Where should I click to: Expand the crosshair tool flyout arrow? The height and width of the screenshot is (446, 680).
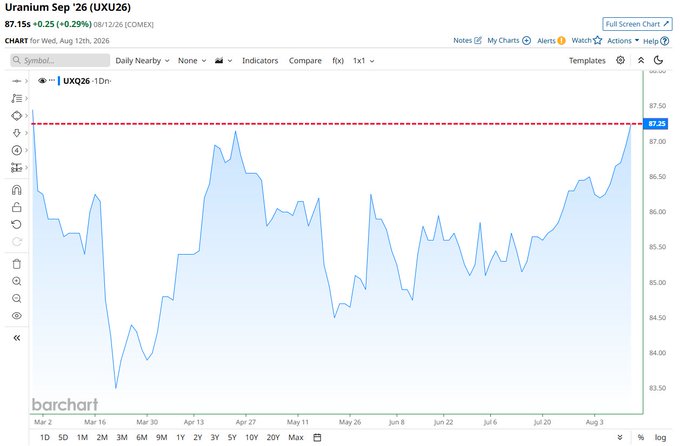26,81
